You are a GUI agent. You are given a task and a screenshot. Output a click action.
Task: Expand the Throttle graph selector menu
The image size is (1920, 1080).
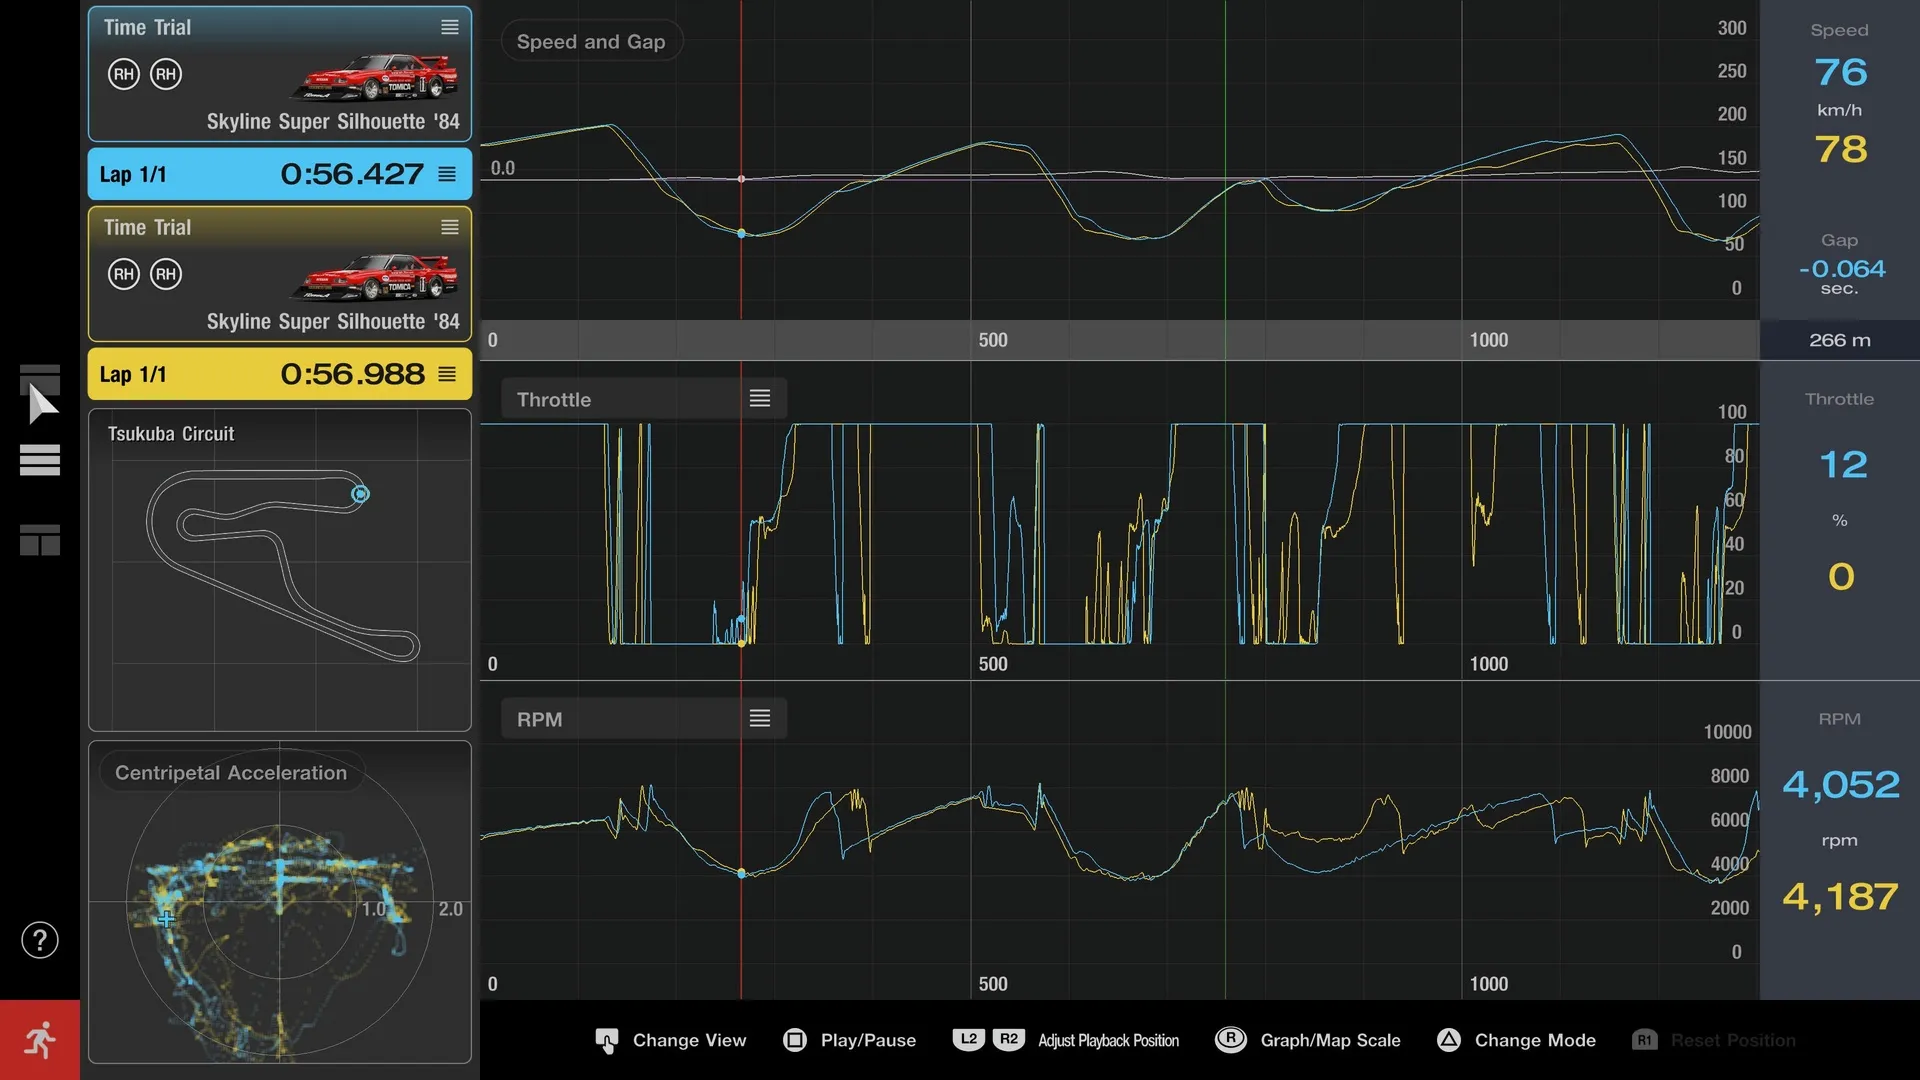click(x=760, y=399)
